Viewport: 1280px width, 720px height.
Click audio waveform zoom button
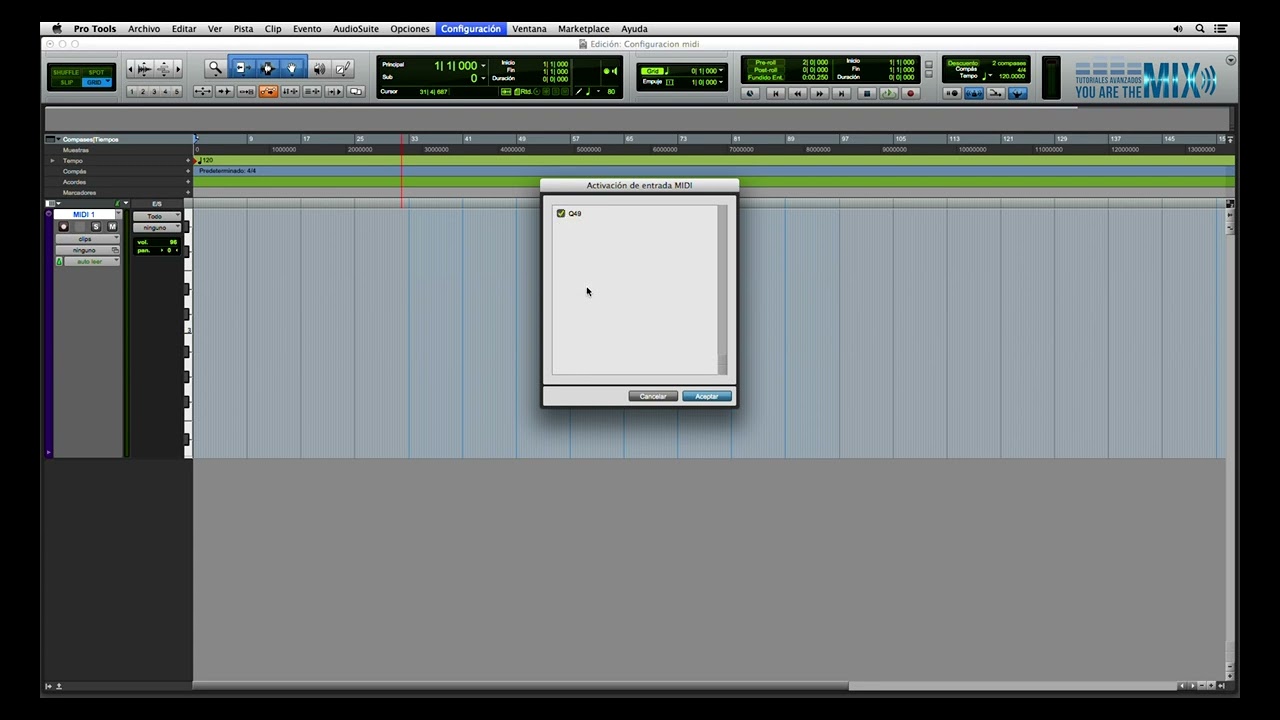click(x=144, y=69)
